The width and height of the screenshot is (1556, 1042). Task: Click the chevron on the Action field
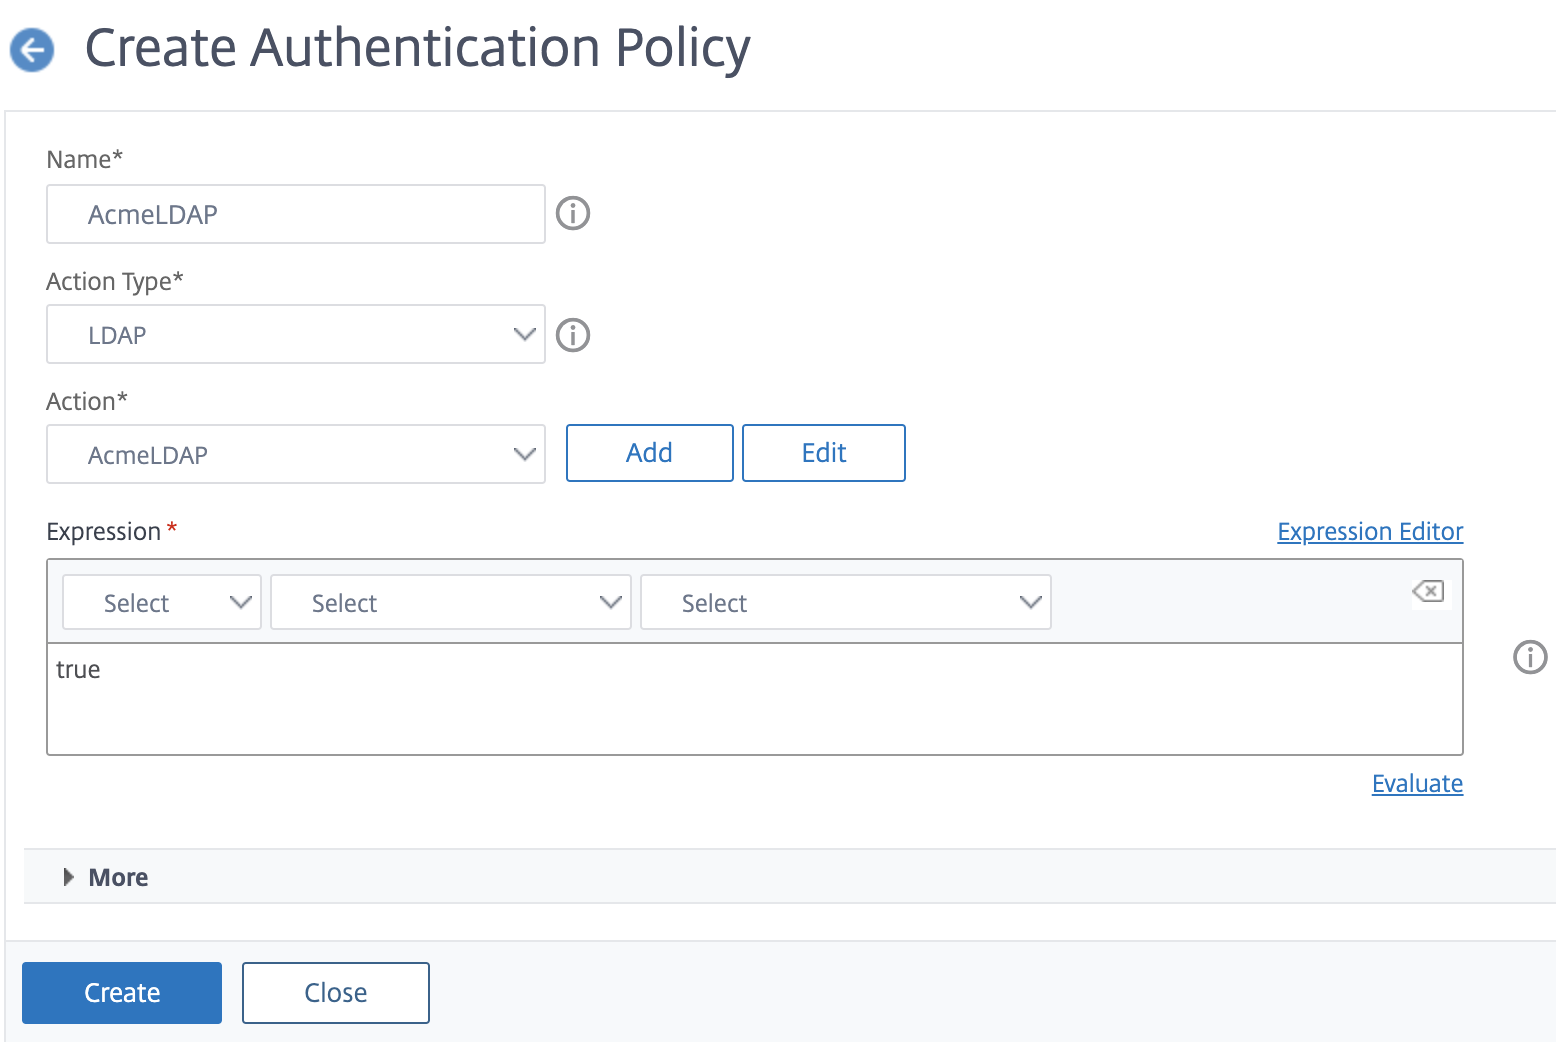pyautogui.click(x=525, y=454)
